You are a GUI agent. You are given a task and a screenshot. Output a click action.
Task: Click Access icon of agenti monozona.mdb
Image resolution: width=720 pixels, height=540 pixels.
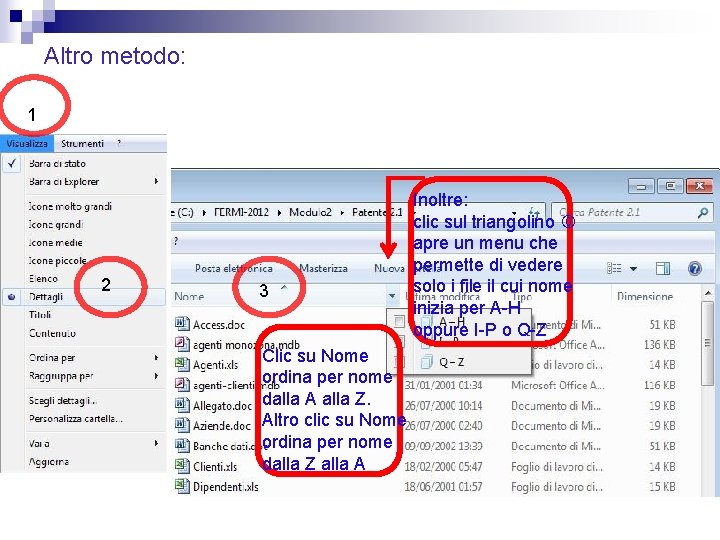click(x=182, y=344)
